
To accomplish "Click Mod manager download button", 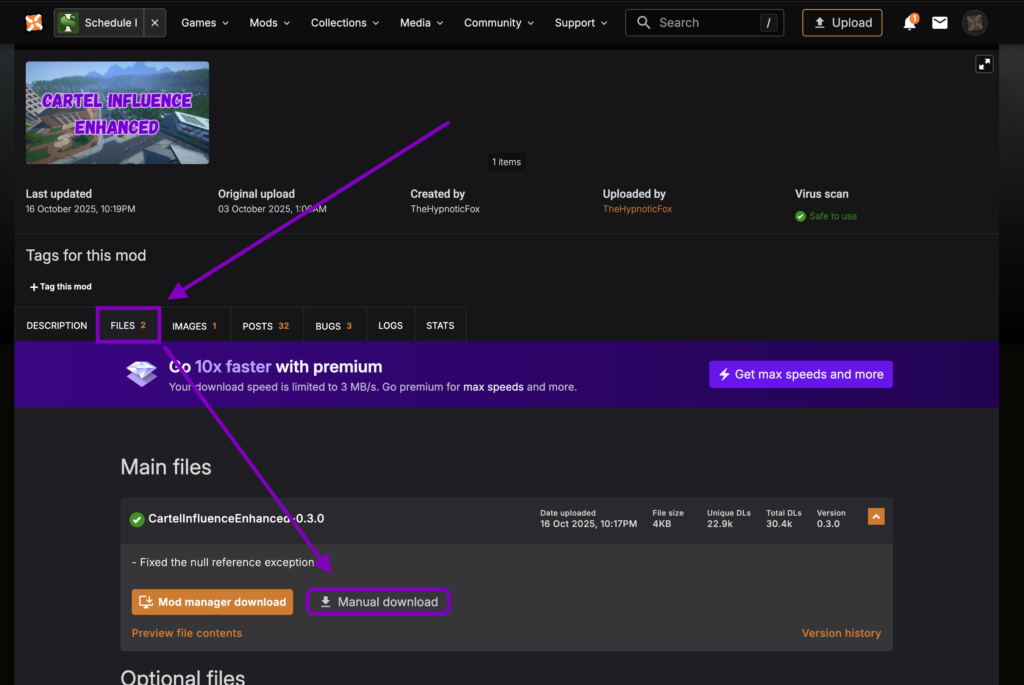I will (x=212, y=602).
